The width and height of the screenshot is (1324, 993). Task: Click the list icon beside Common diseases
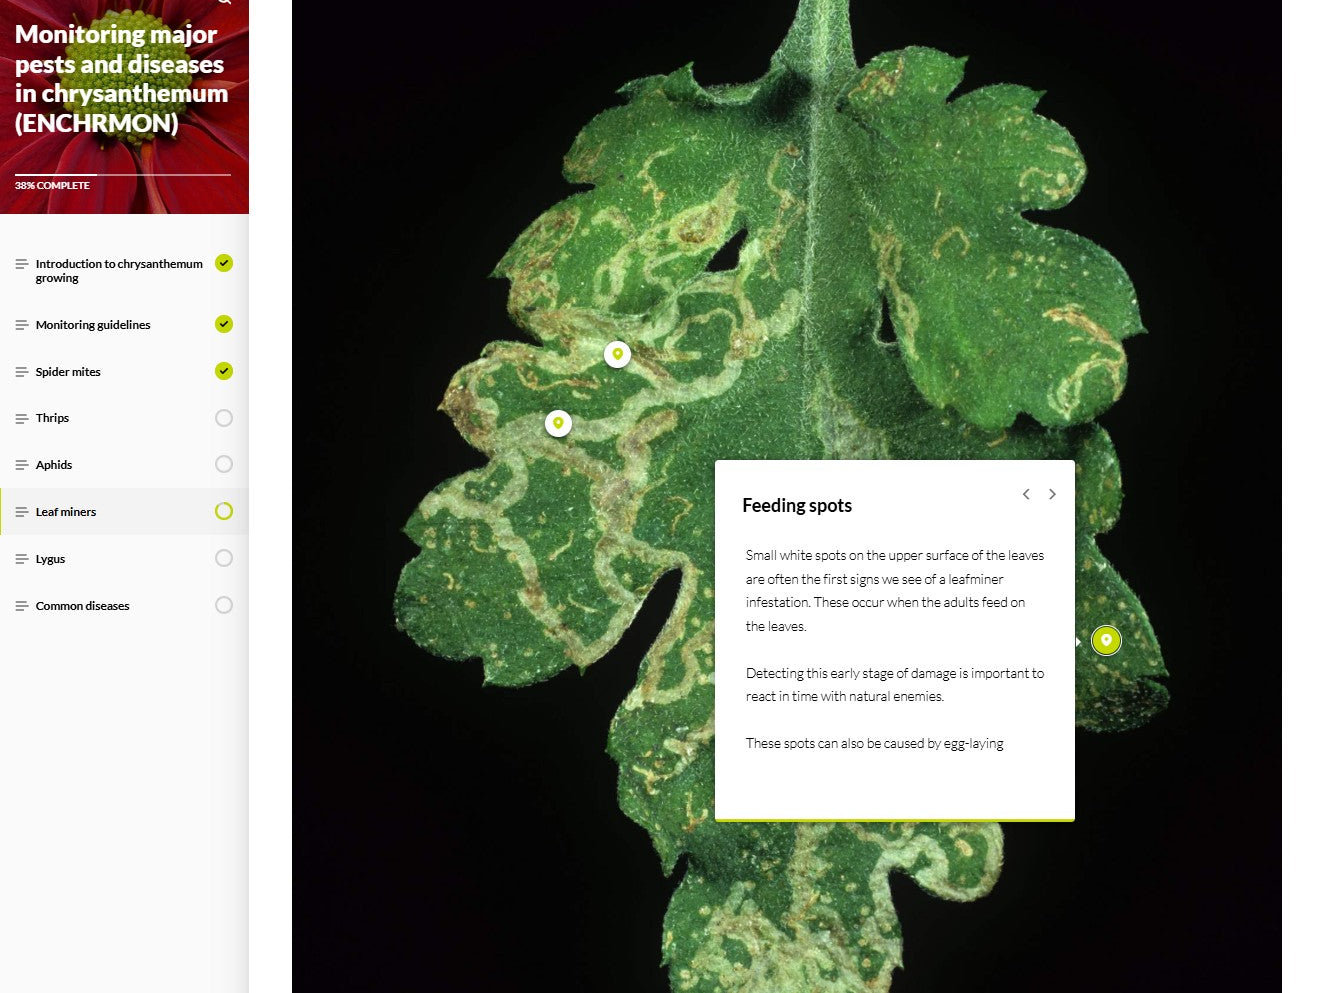pos(22,606)
